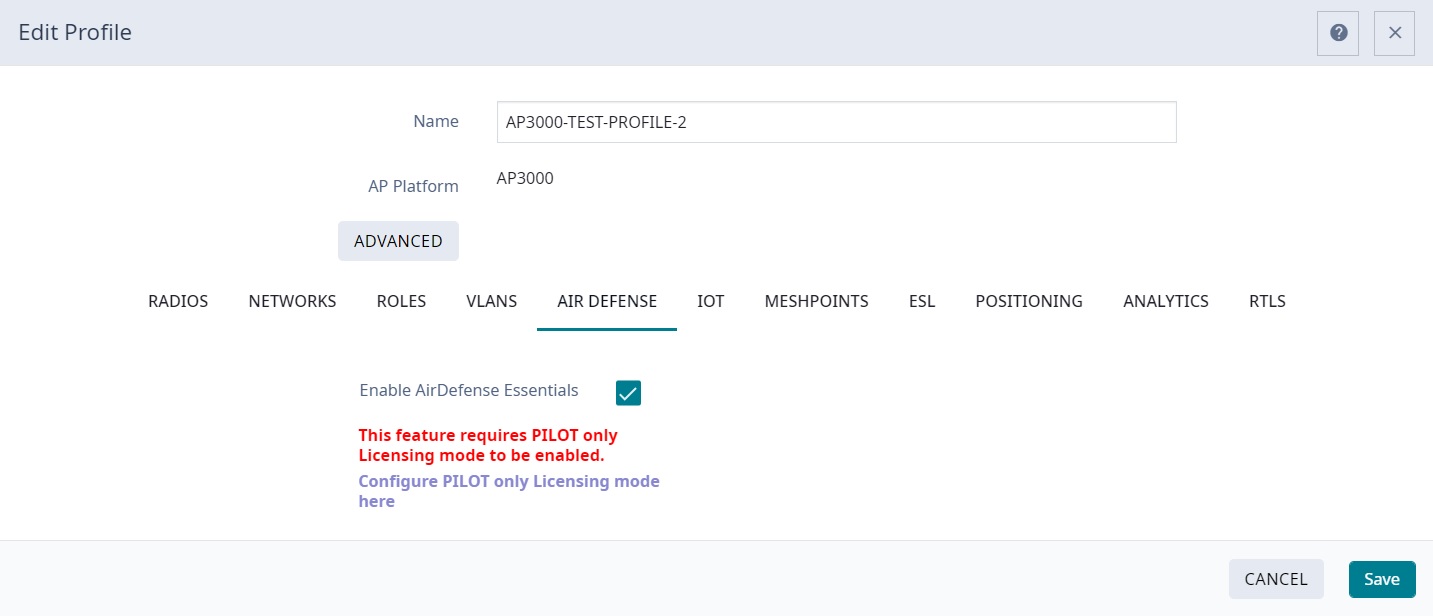This screenshot has width=1433, height=616.
Task: Click inside the profile Name field
Action: [836, 121]
